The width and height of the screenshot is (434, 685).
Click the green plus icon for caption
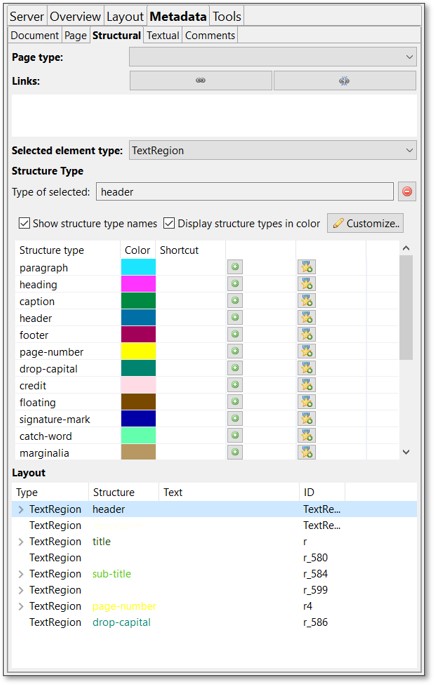click(235, 301)
